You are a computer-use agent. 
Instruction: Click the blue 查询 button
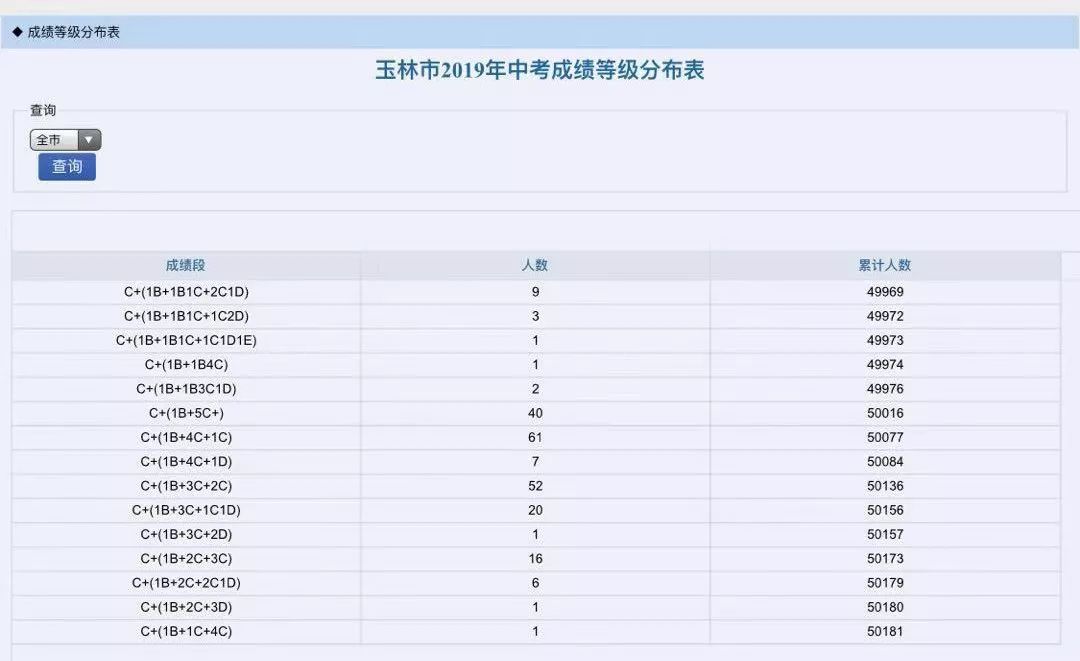[x=67, y=167]
